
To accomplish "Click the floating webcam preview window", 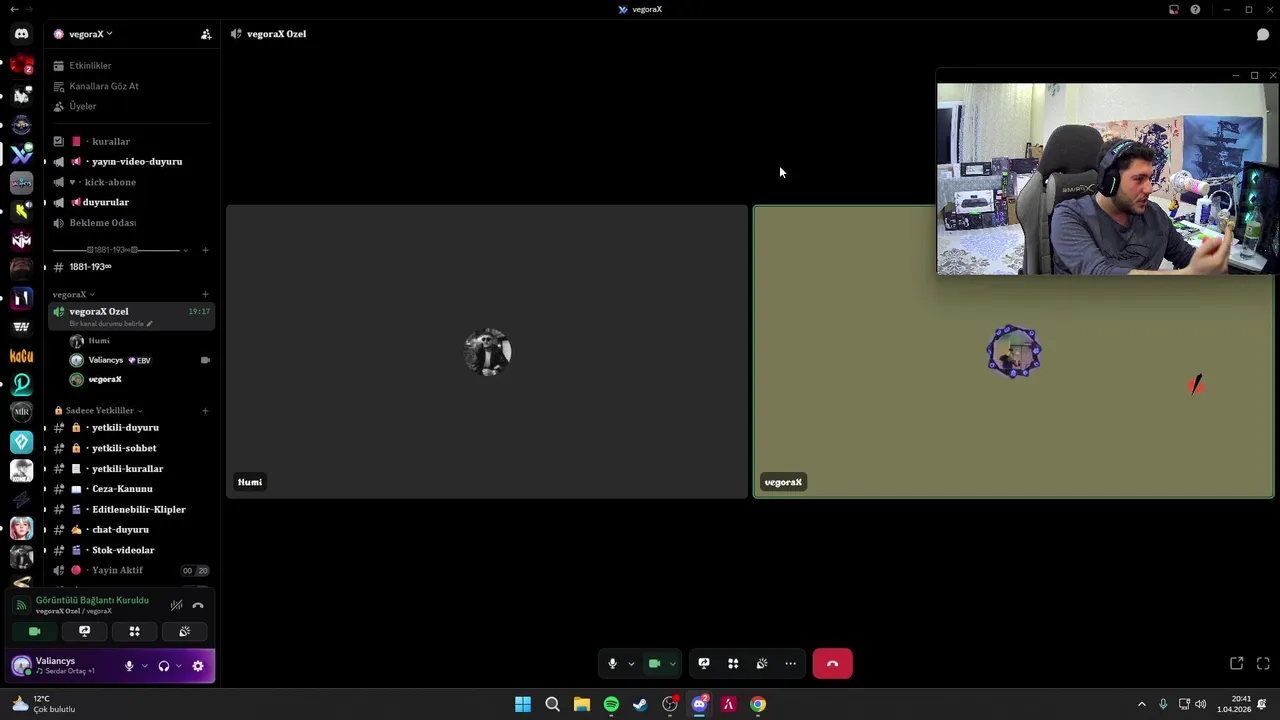I will tap(1107, 178).
